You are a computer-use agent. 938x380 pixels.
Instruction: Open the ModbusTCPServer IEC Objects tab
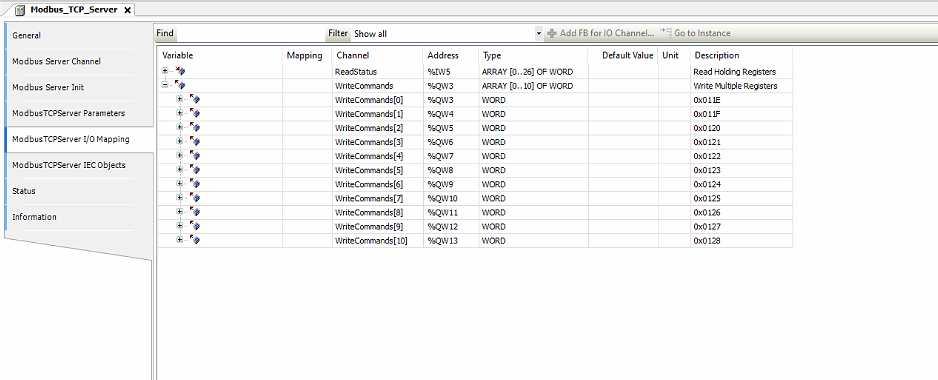click(x=79, y=165)
